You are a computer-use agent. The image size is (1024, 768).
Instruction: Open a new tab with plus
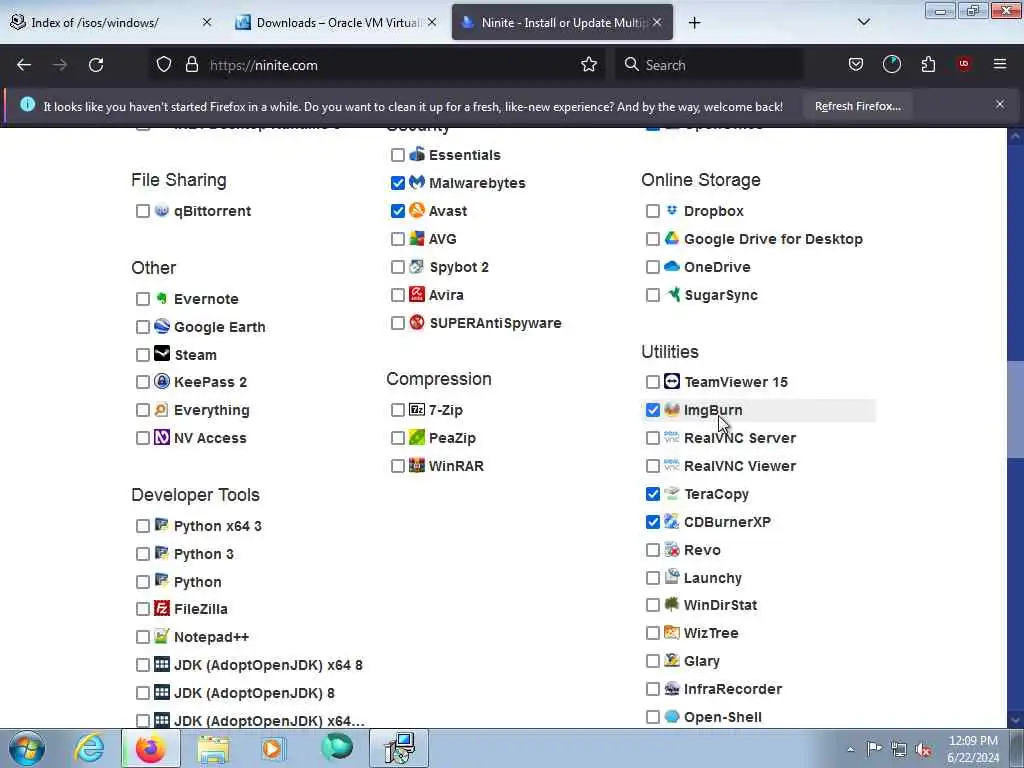(x=694, y=23)
